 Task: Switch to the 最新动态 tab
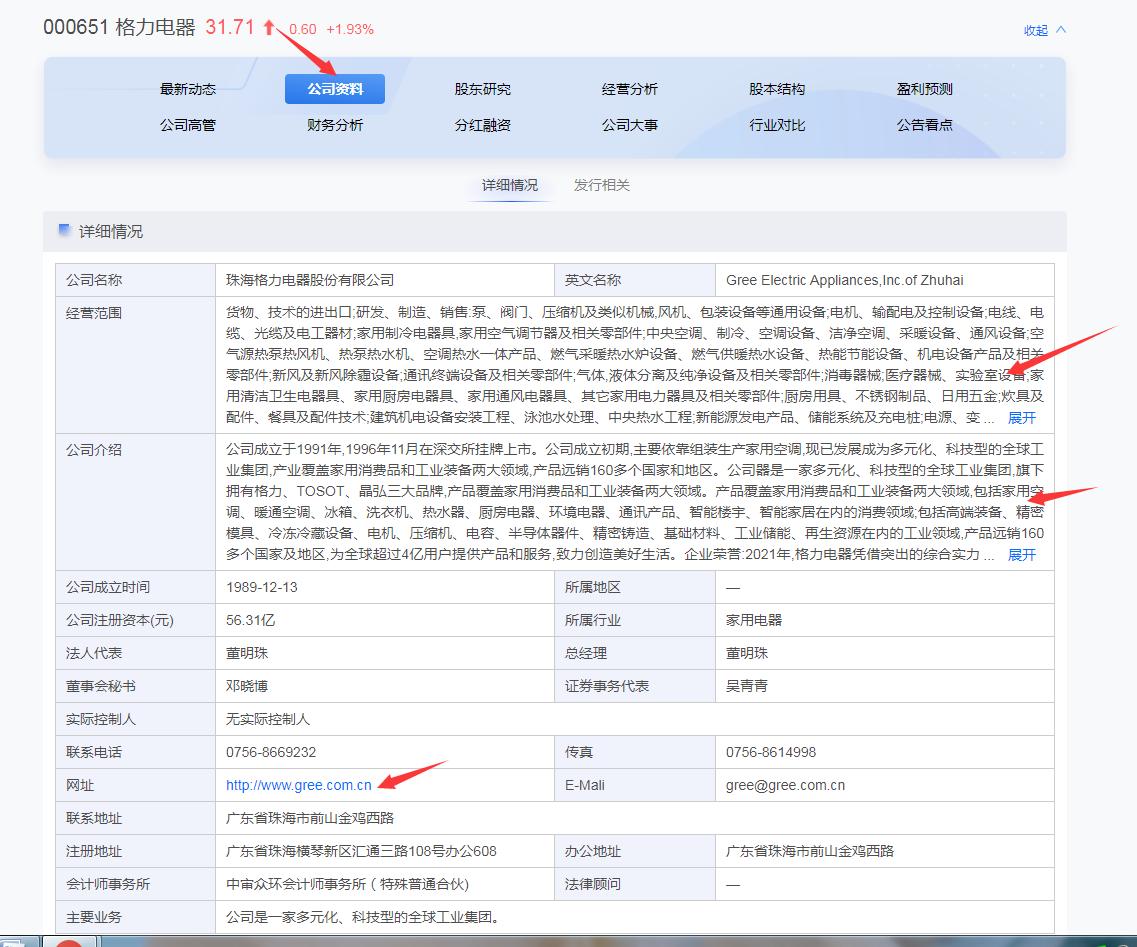(x=188, y=89)
